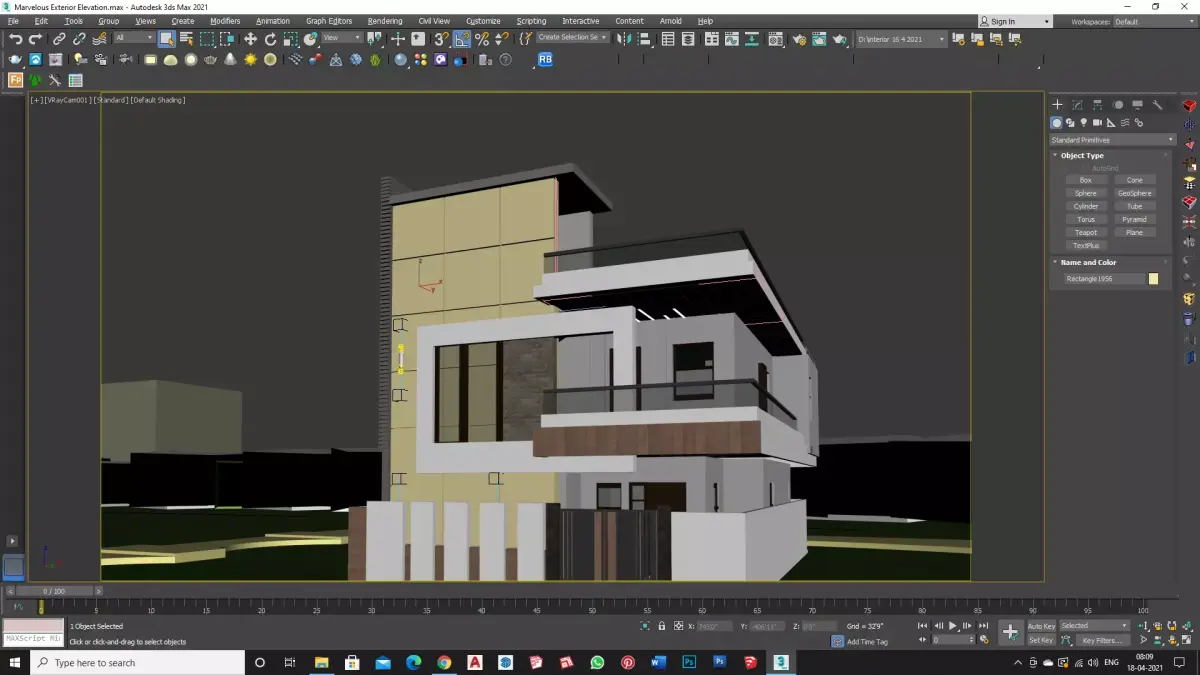The height and width of the screenshot is (675, 1200).
Task: Open the Graph Editors menu
Action: [x=329, y=21]
